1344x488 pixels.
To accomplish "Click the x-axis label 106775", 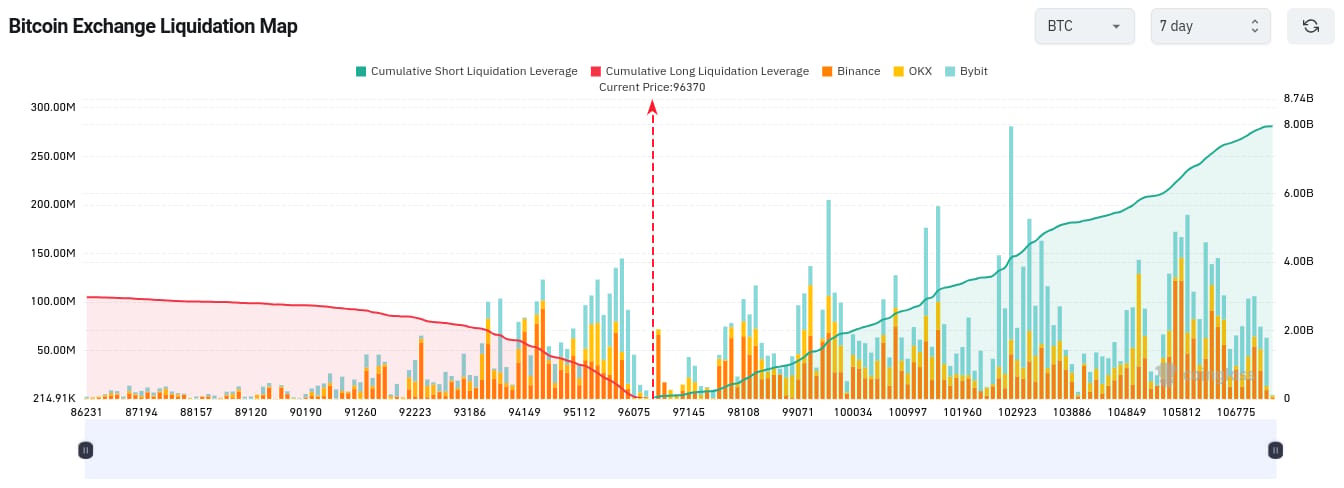I will click(x=1237, y=411).
